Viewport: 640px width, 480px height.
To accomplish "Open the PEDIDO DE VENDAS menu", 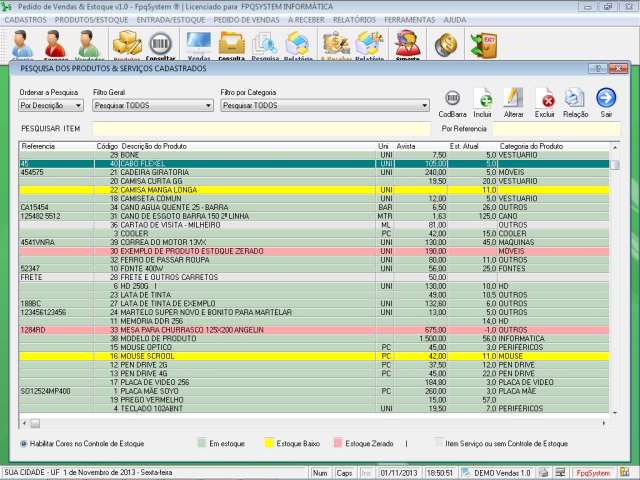I will pyautogui.click(x=246, y=20).
